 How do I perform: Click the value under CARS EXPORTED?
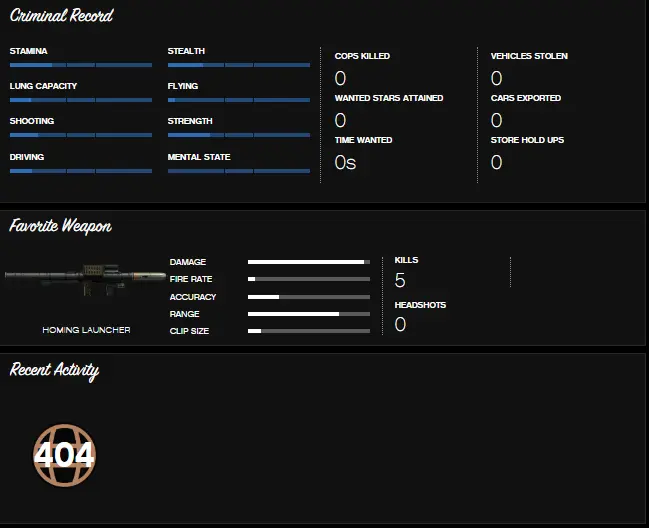[x=496, y=120]
